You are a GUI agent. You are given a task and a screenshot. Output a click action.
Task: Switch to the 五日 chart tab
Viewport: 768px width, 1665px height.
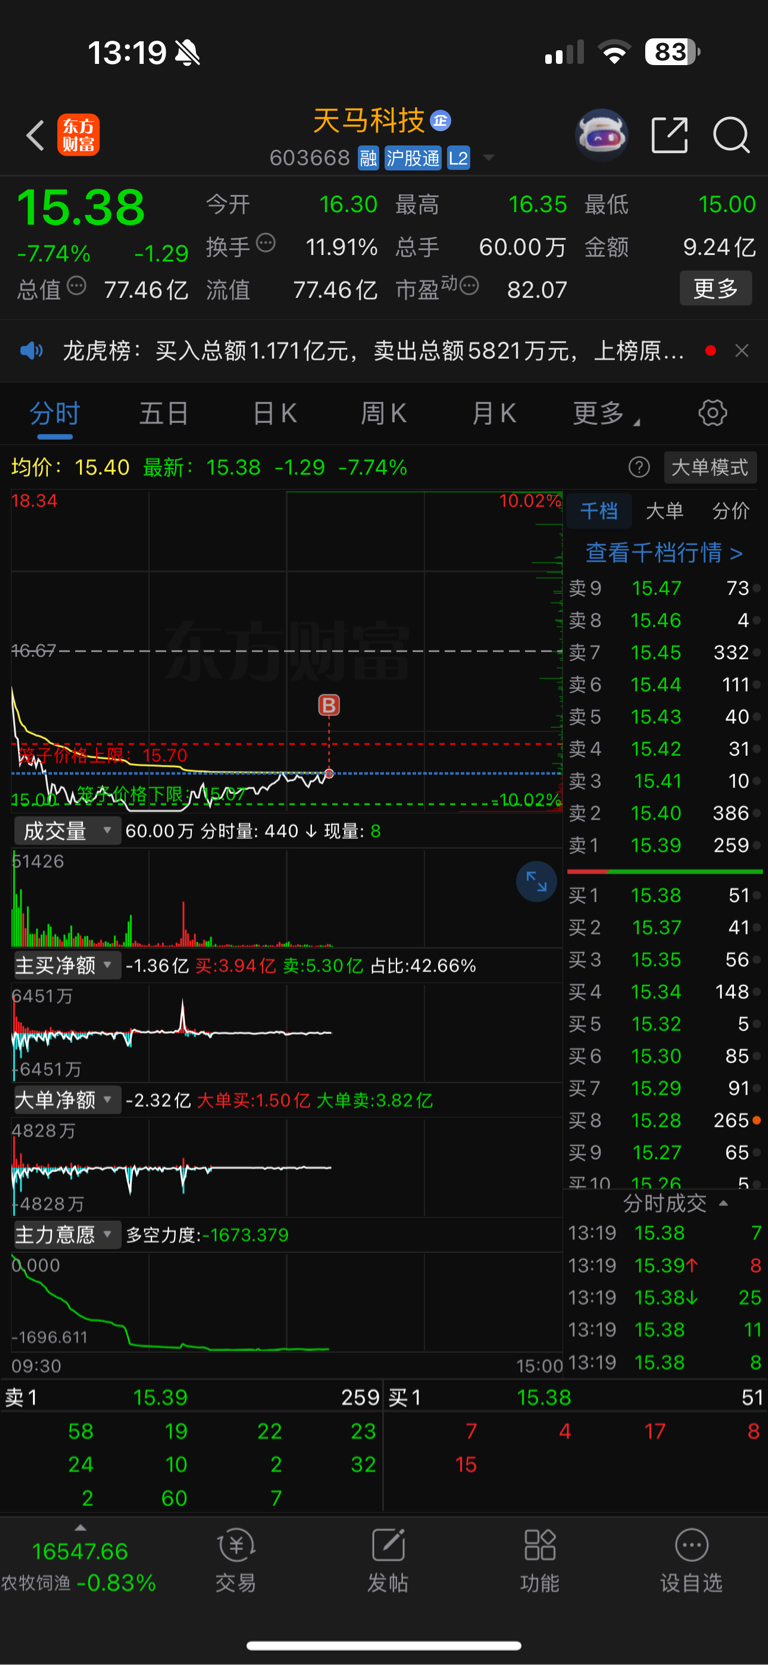(164, 413)
